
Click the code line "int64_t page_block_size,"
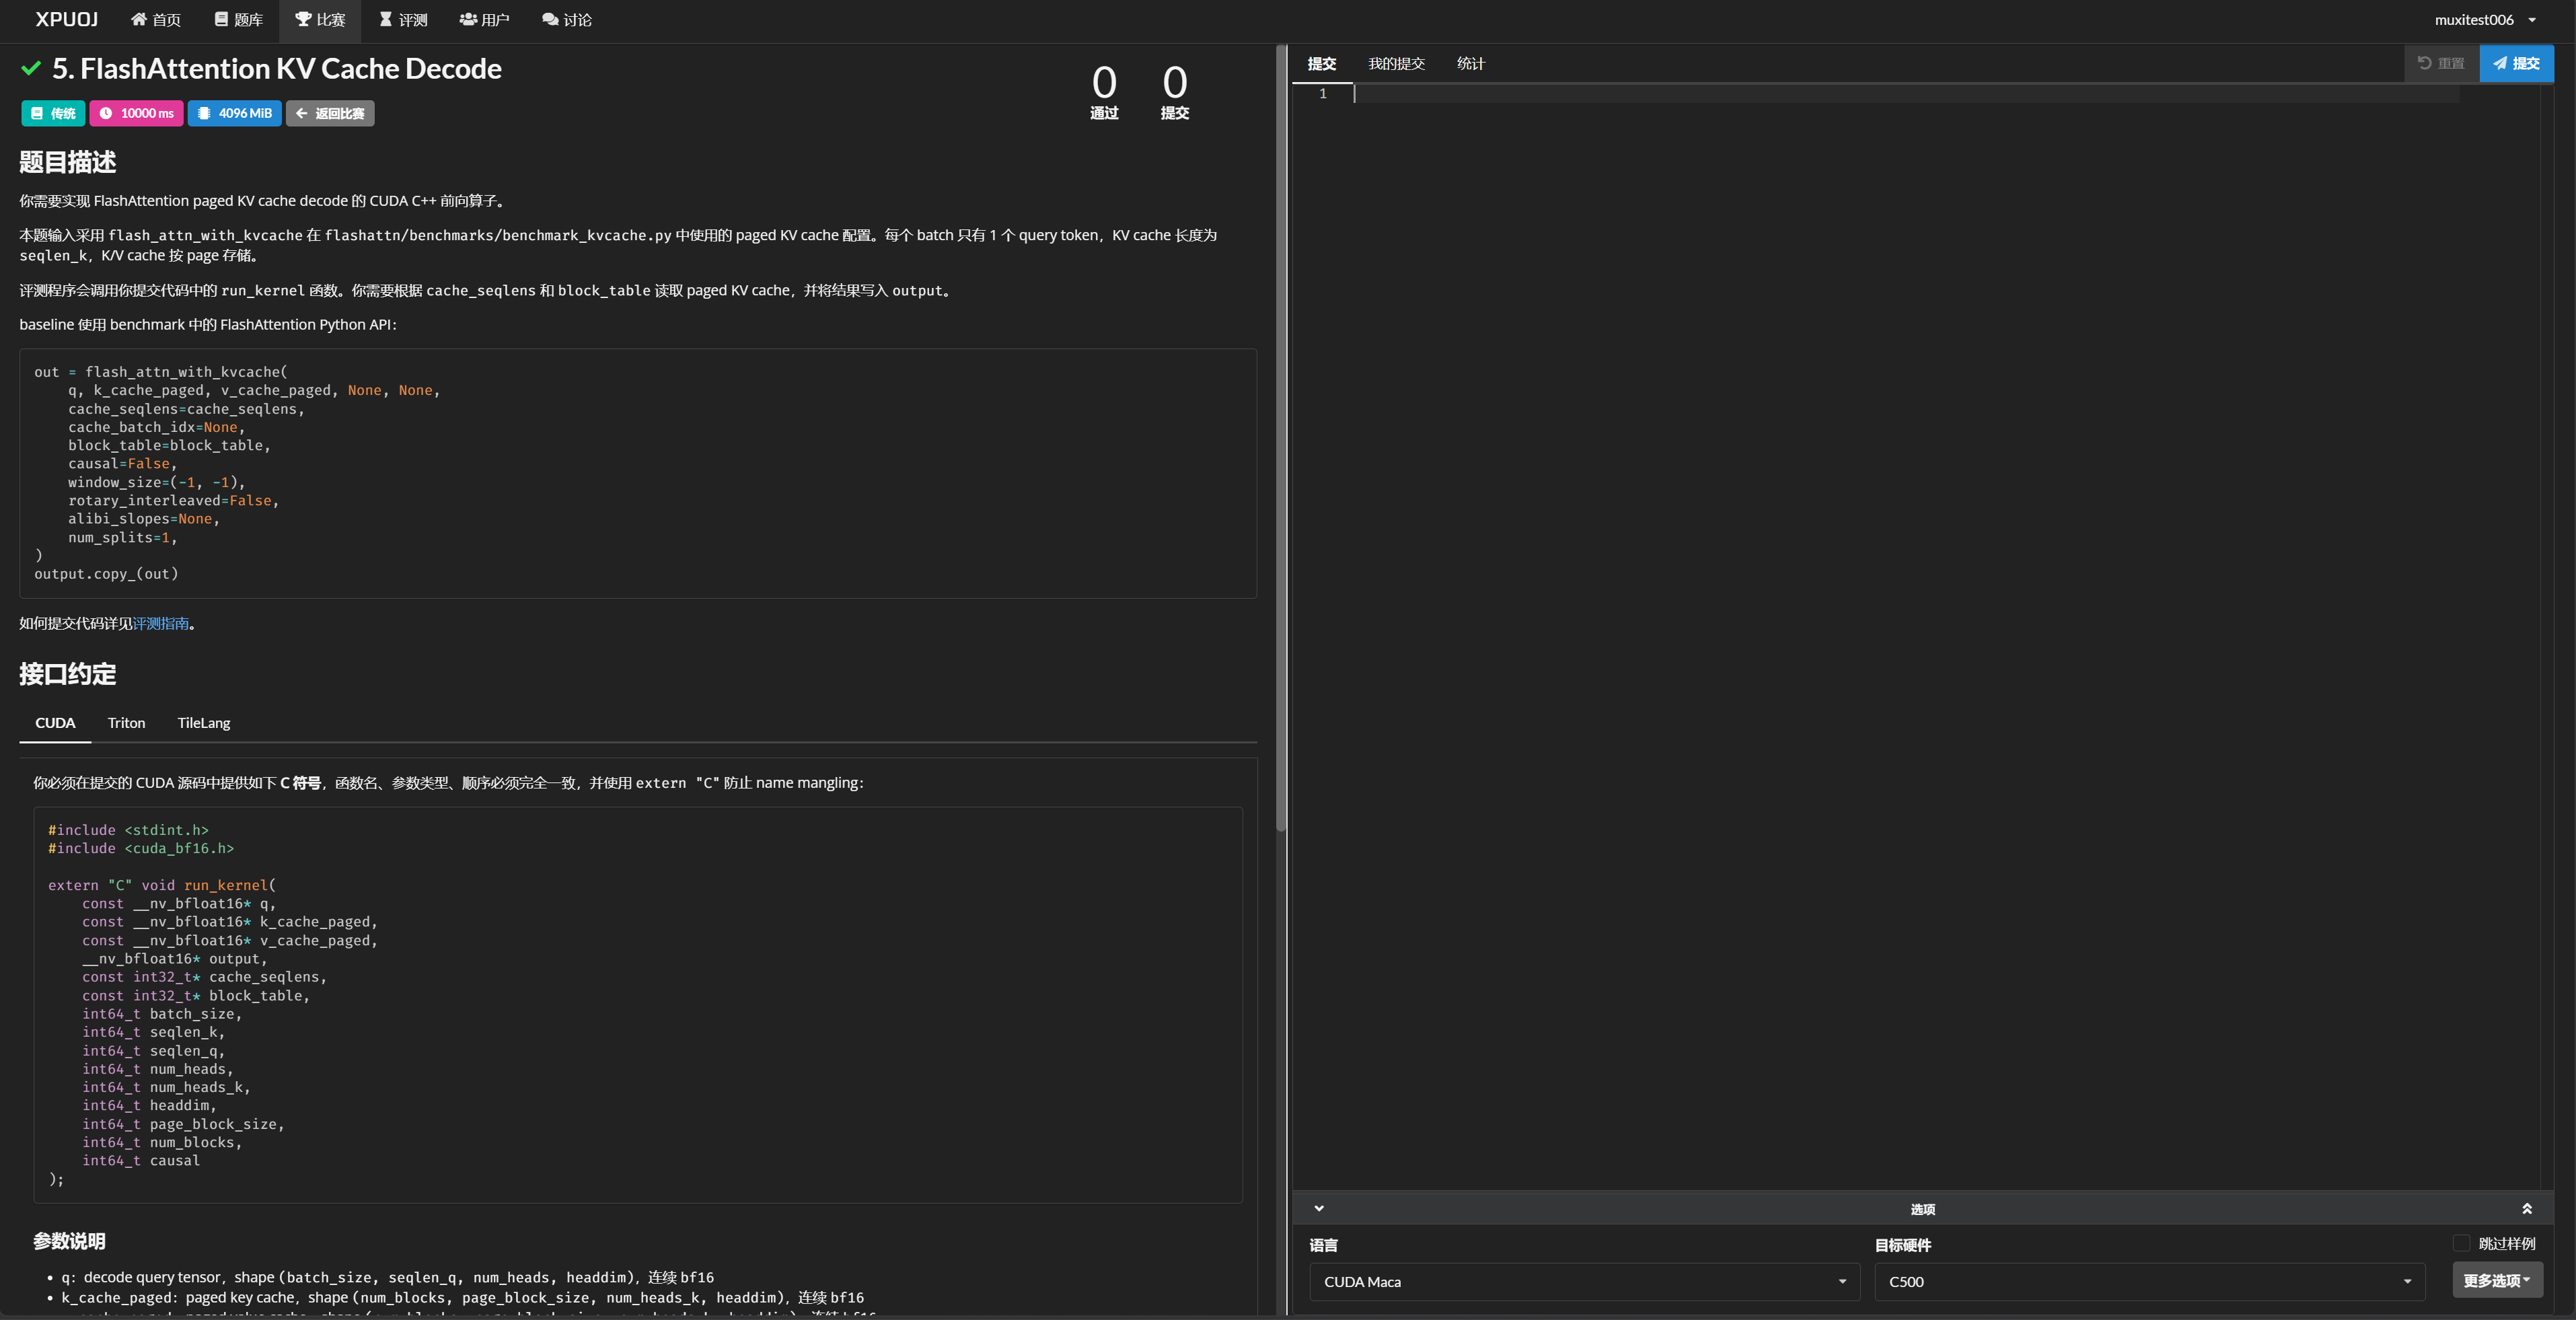(x=183, y=1124)
